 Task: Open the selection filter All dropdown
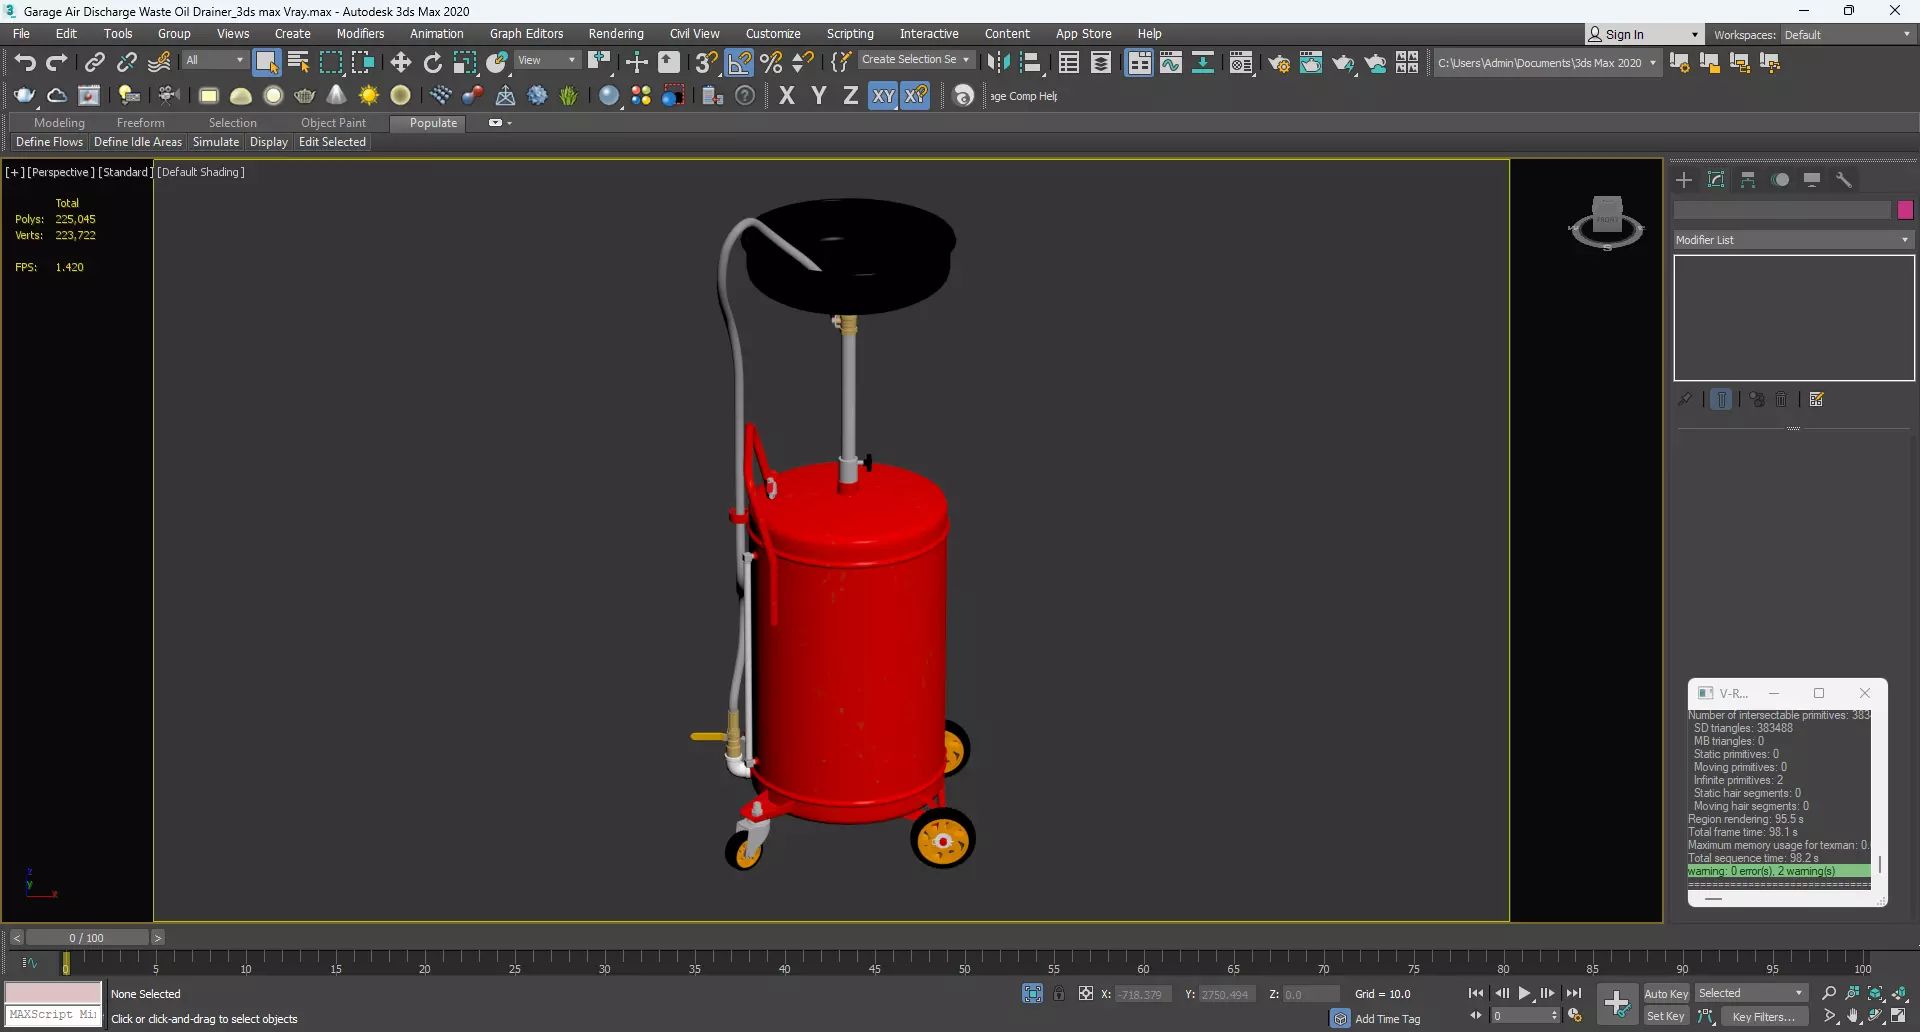pos(214,60)
